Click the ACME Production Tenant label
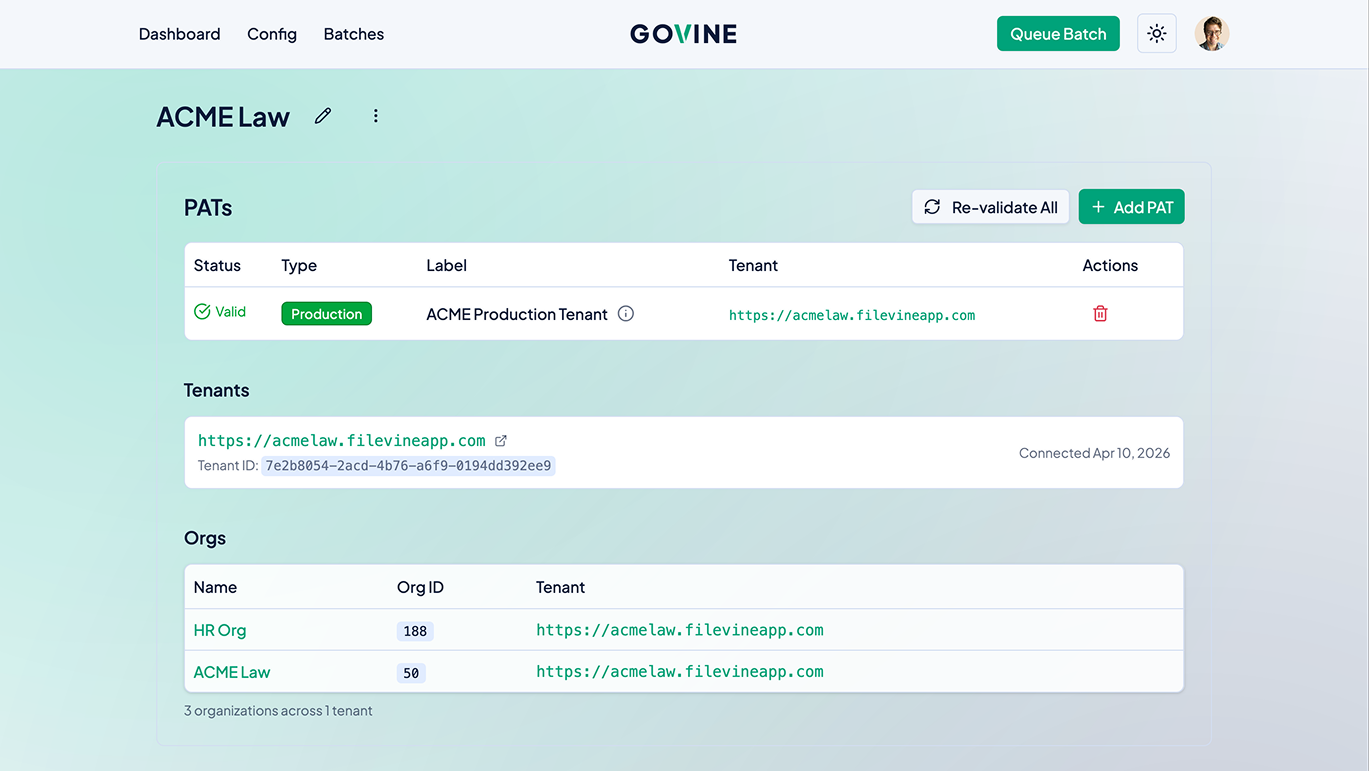The width and height of the screenshot is (1371, 771). (x=517, y=314)
